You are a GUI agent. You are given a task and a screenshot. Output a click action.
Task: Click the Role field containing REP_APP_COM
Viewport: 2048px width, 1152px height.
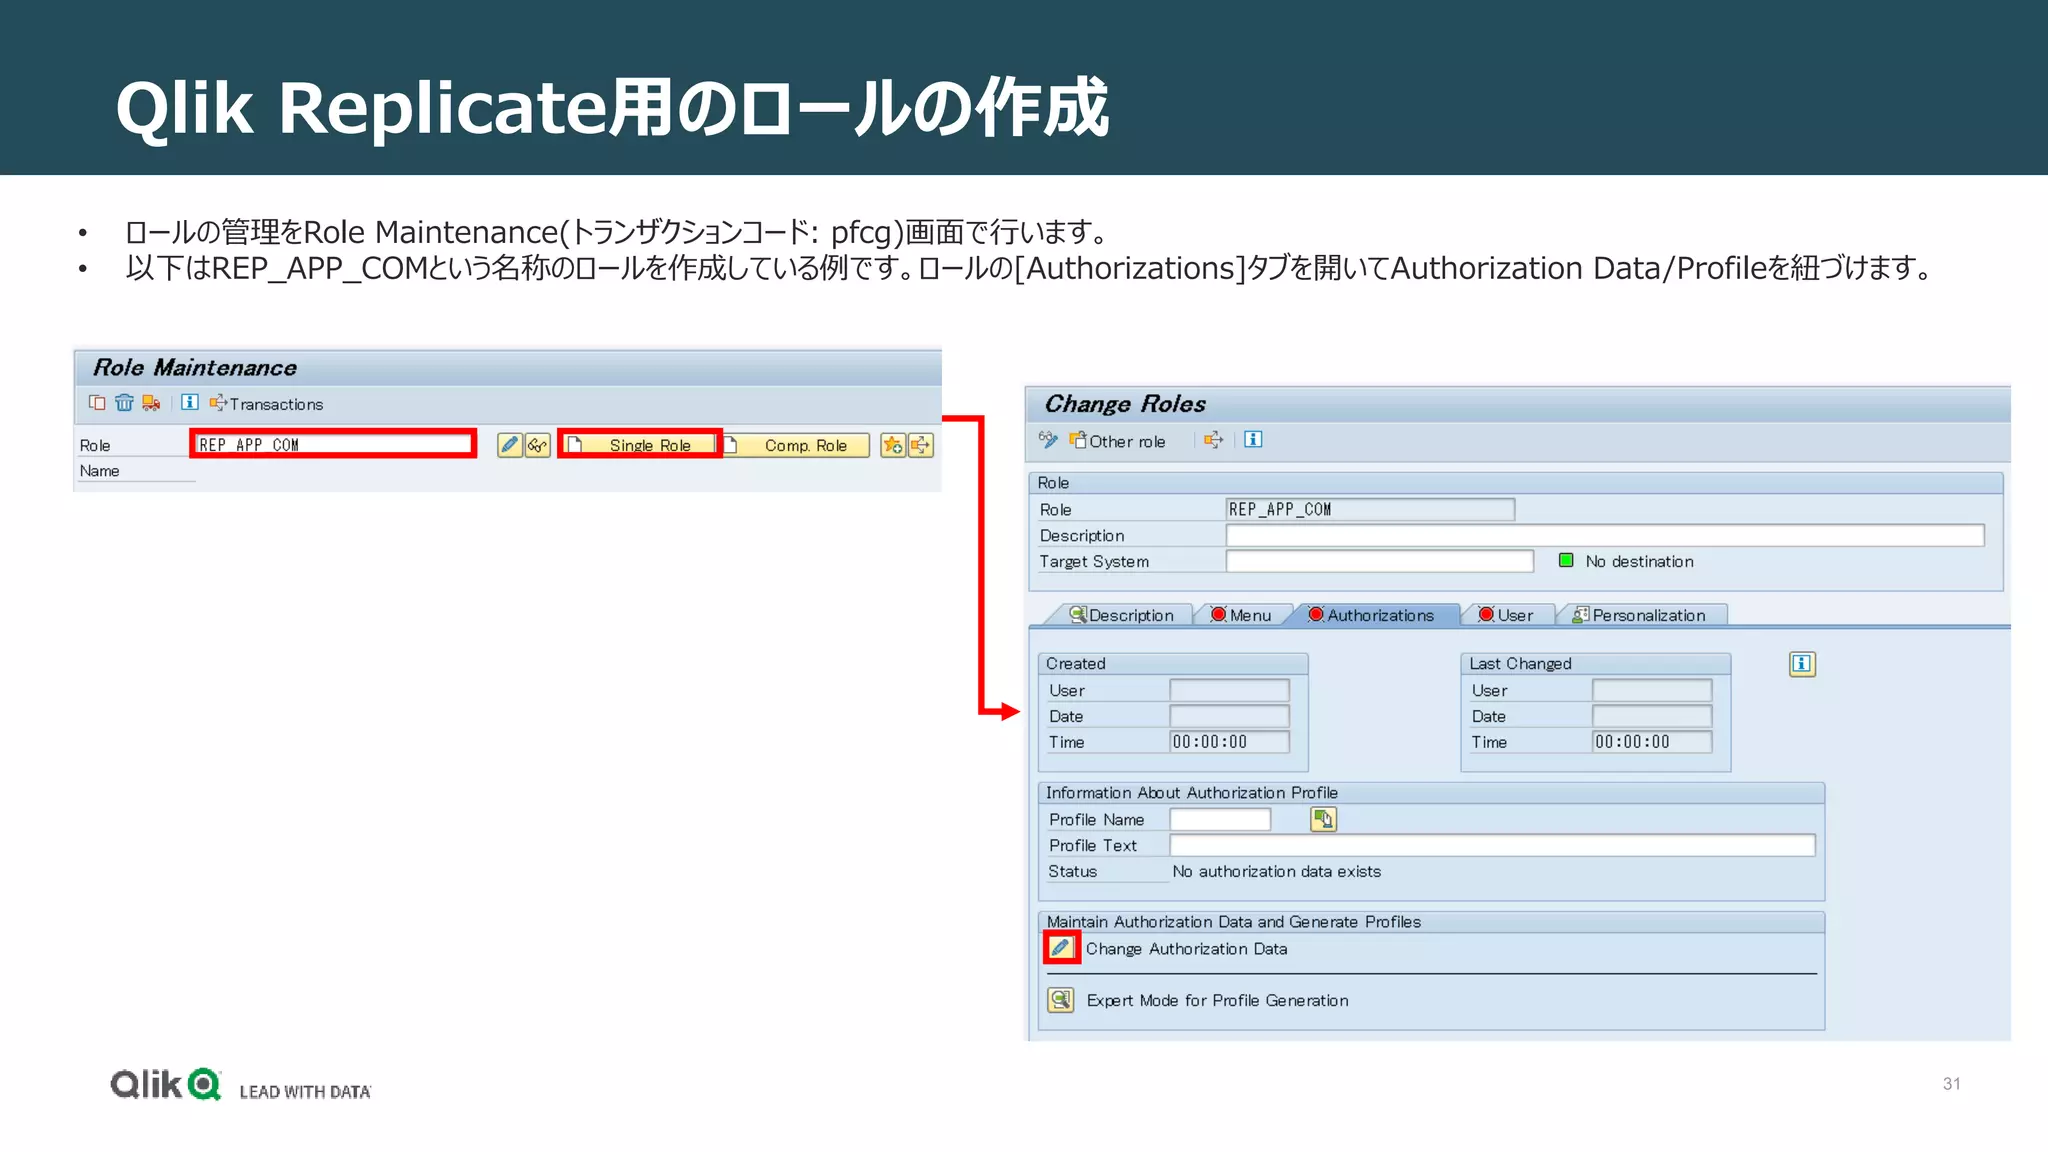pyautogui.click(x=333, y=444)
